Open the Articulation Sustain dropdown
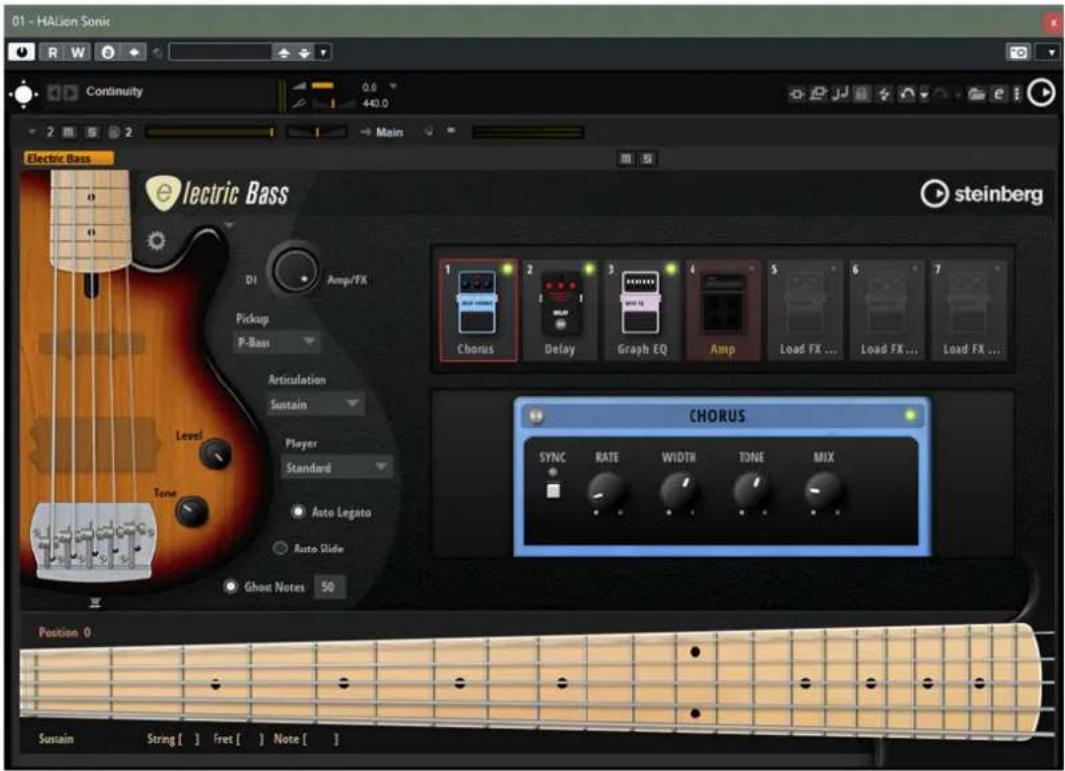Viewport: 1065px width, 771px height. pos(314,404)
